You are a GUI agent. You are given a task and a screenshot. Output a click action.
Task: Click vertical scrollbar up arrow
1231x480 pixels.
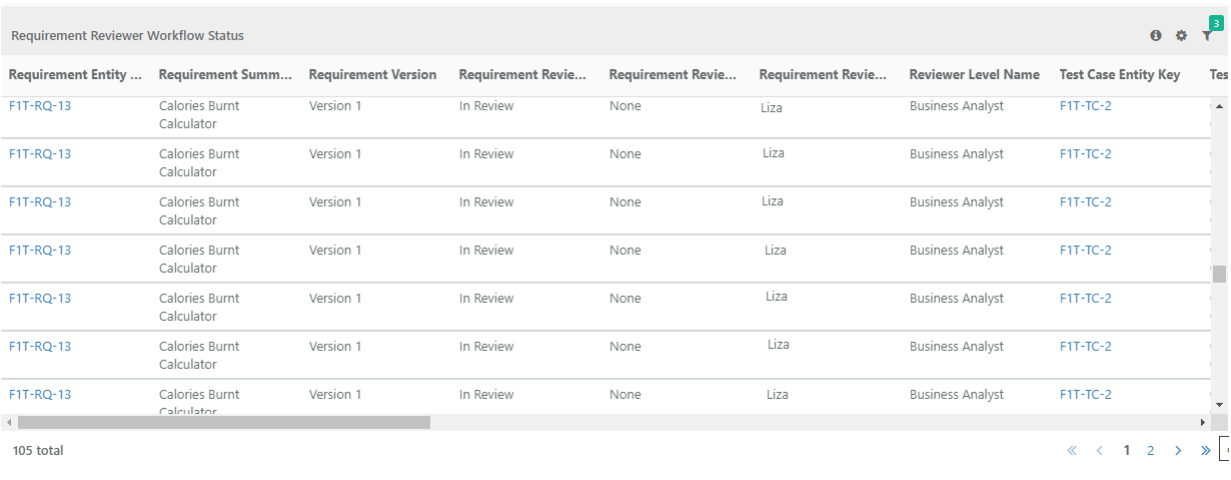click(1219, 106)
